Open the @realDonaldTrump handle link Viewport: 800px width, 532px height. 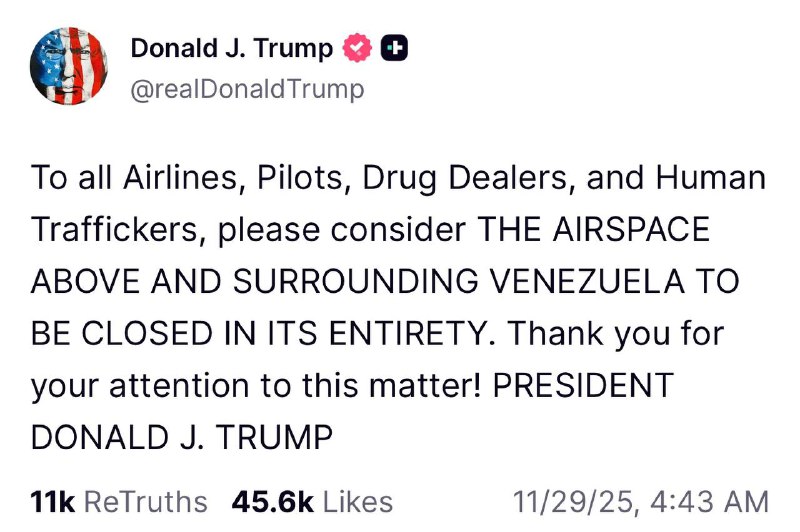pyautogui.click(x=247, y=89)
